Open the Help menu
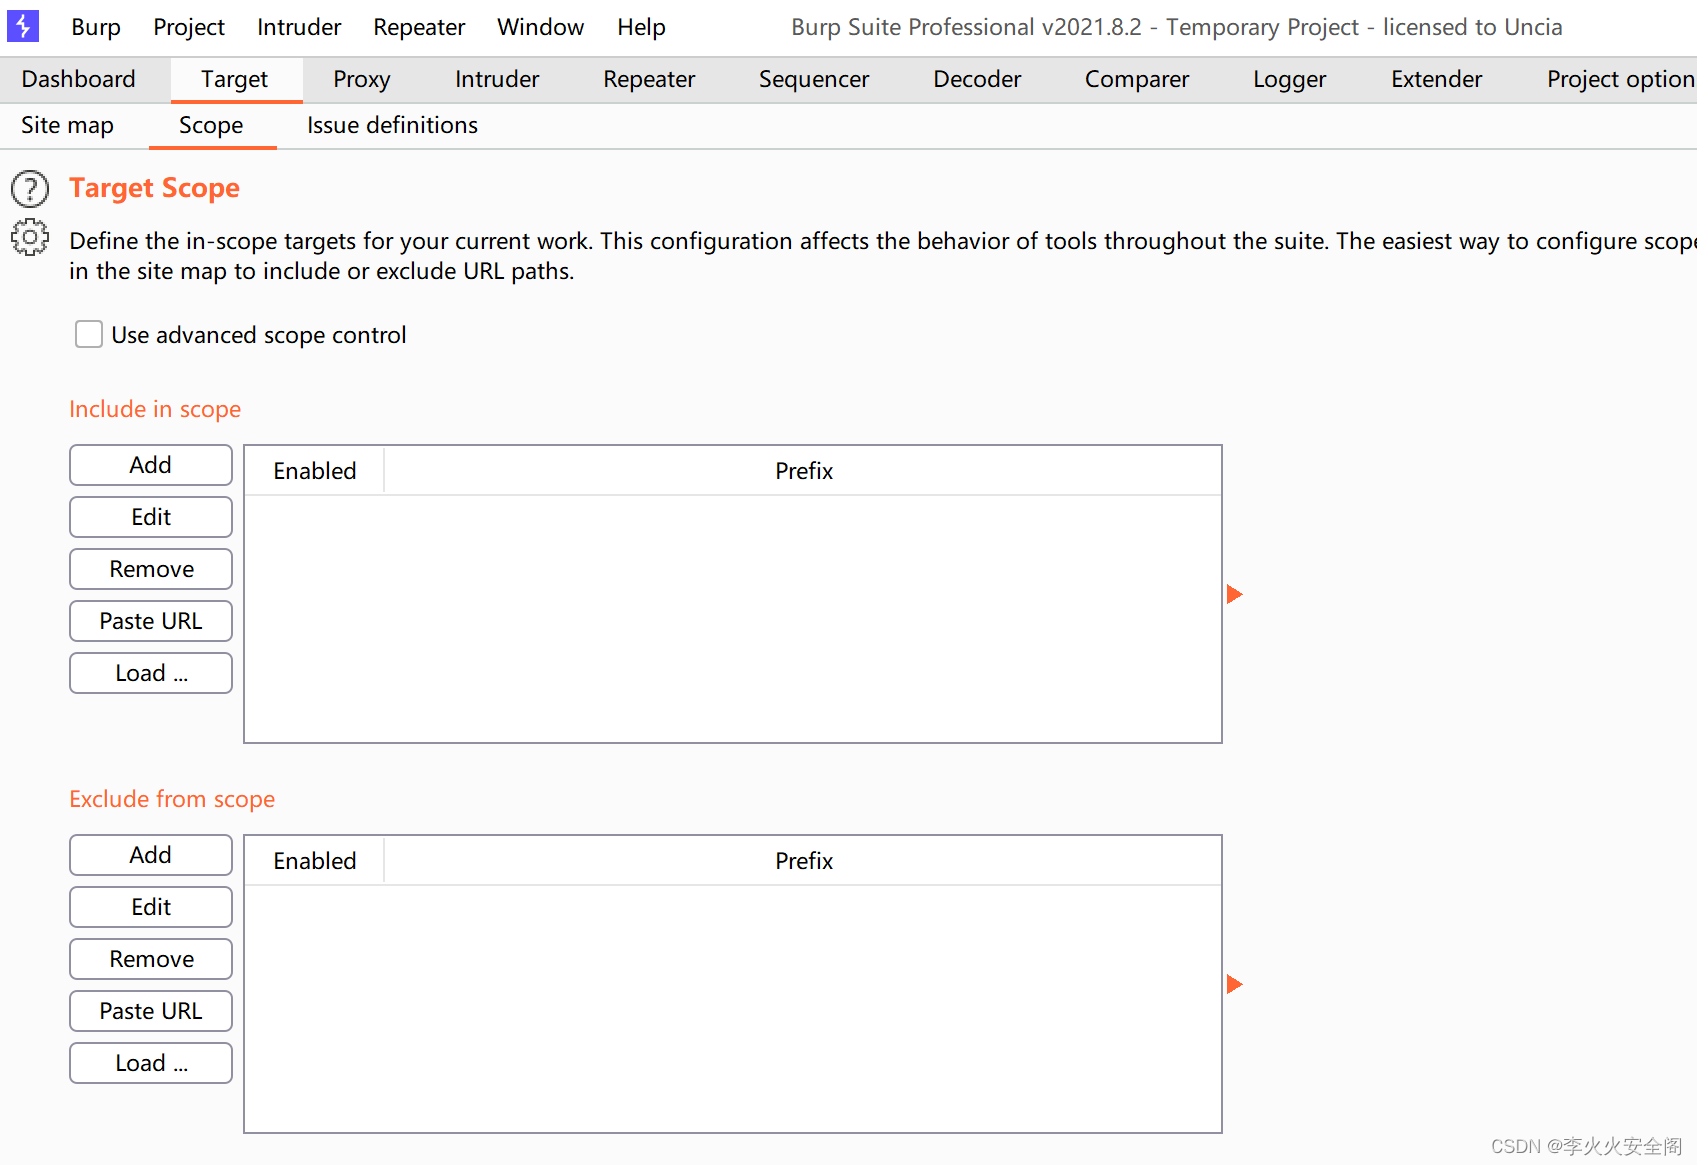The image size is (1697, 1165). click(x=641, y=27)
